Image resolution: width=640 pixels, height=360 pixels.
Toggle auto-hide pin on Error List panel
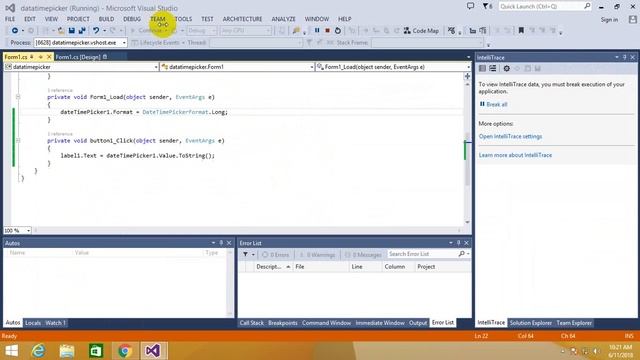pyautogui.click(x=458, y=243)
